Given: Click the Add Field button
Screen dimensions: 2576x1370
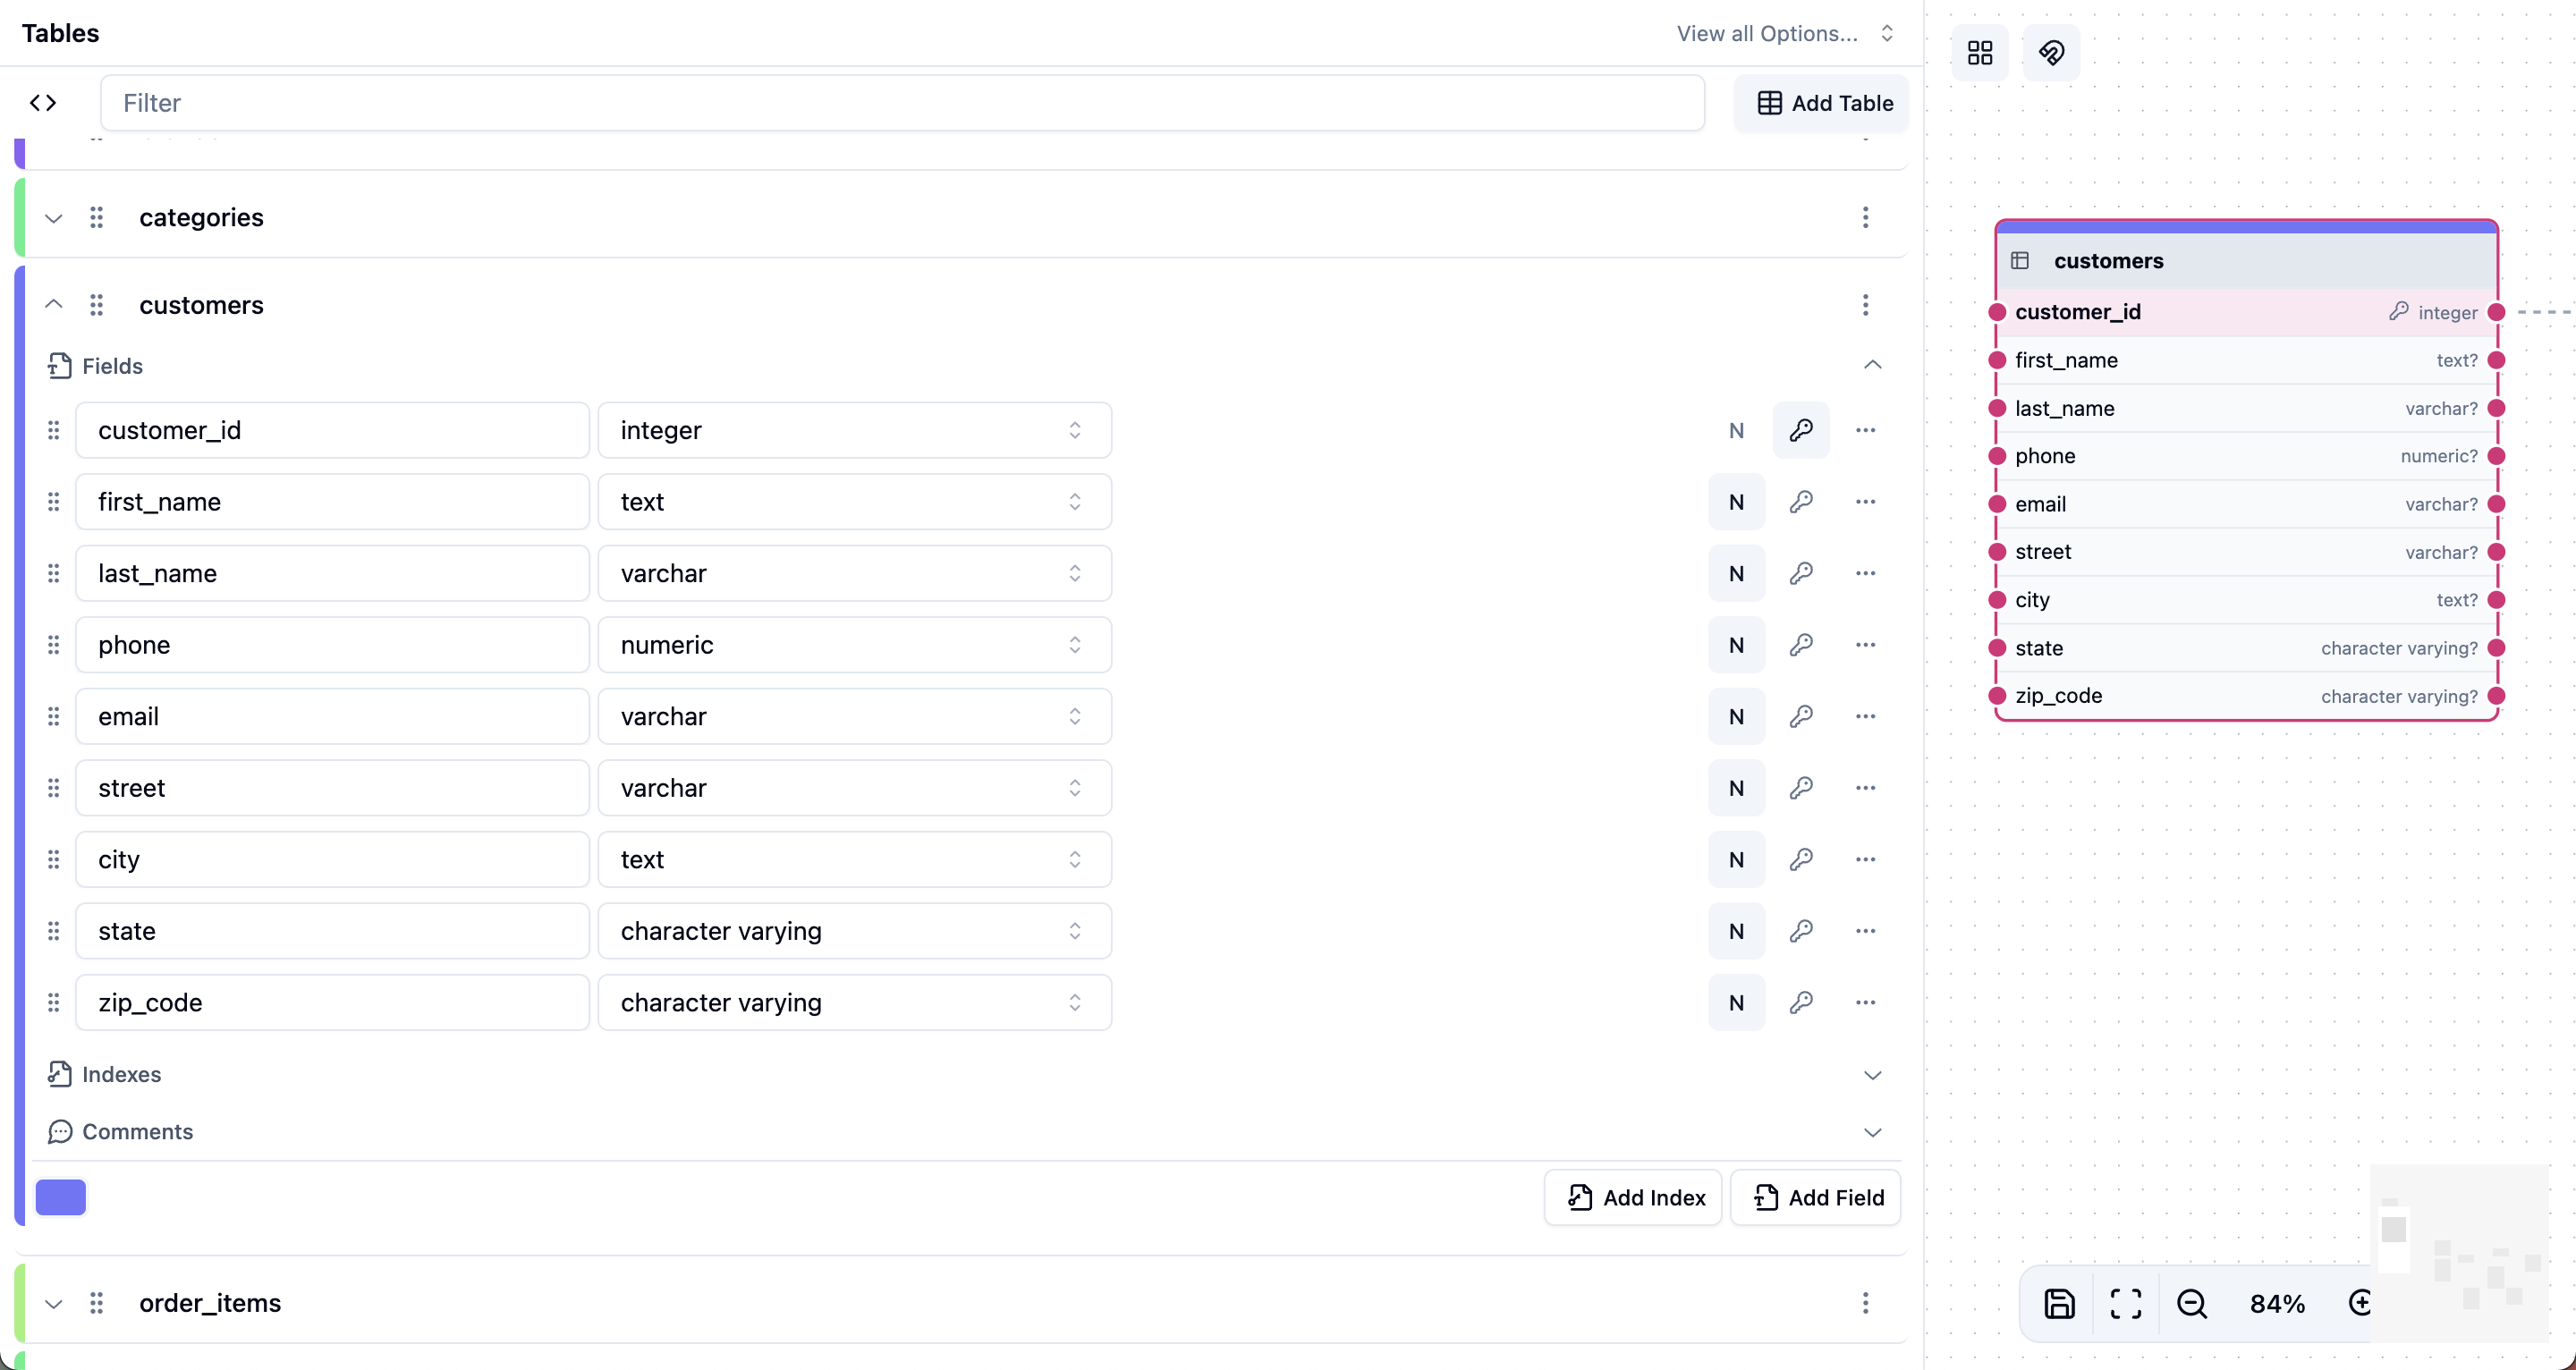Looking at the screenshot, I should (1815, 1198).
